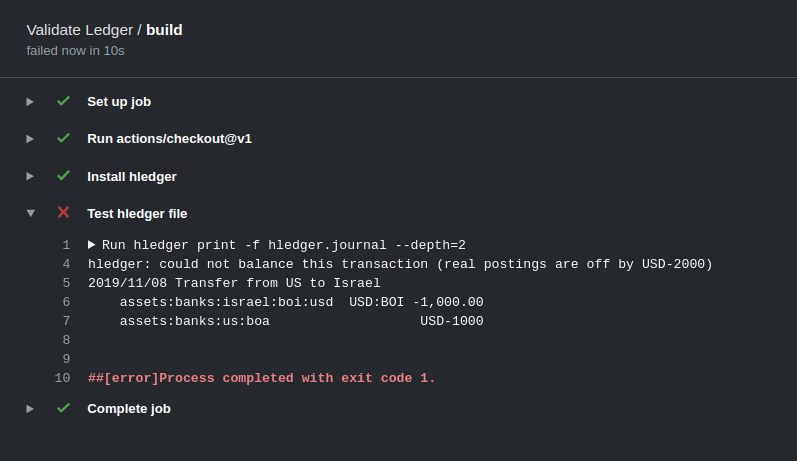This screenshot has width=797, height=461.
Task: Expand the Run actions/checkout@v1 step arrow
Action: 30,139
